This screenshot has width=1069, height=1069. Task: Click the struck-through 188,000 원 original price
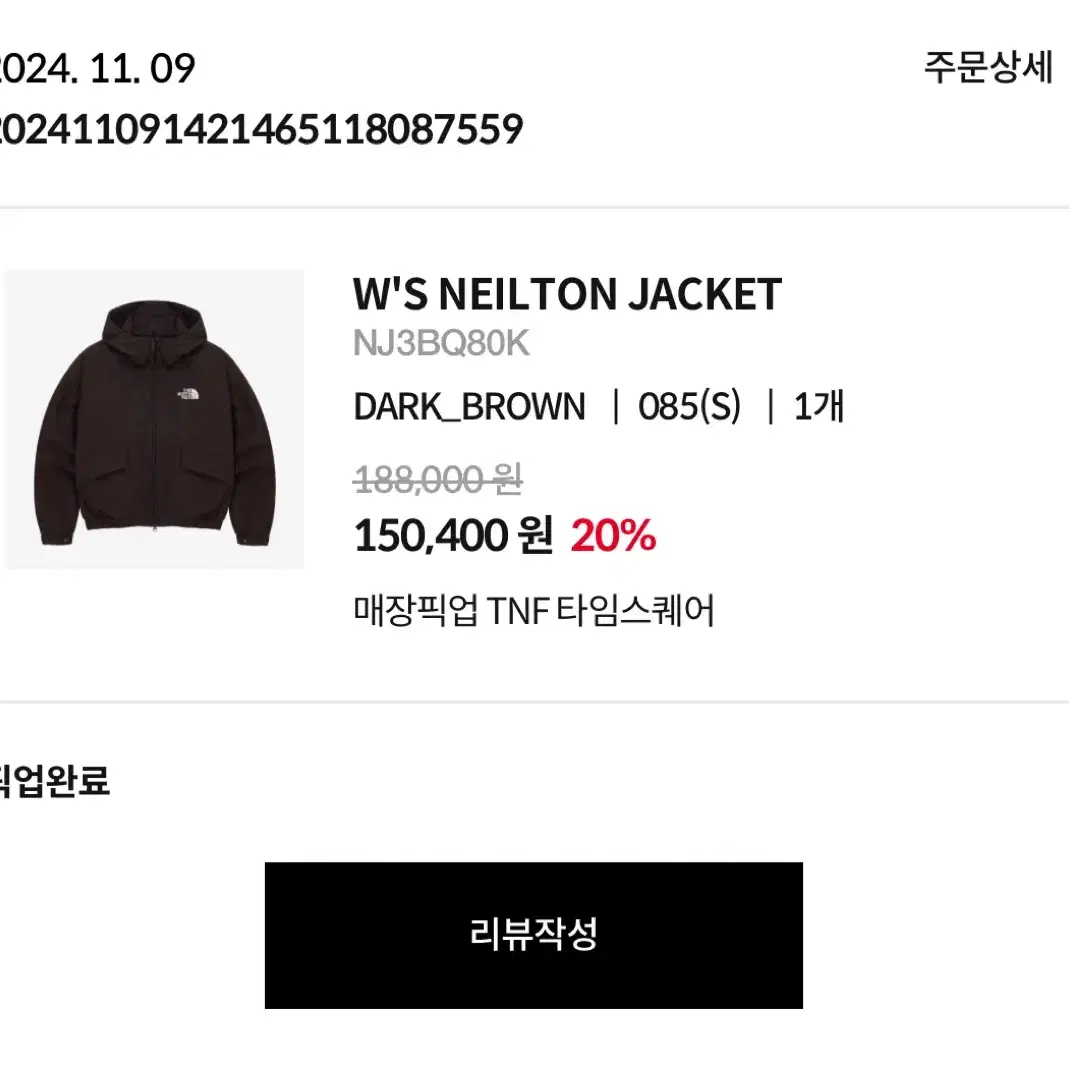pos(438,479)
